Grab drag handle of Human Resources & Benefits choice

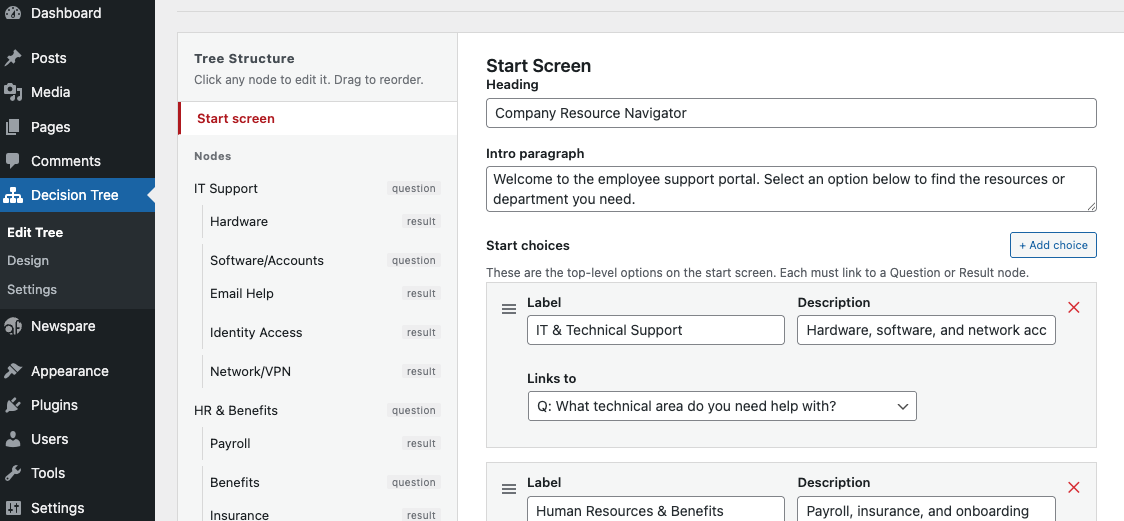point(508,489)
